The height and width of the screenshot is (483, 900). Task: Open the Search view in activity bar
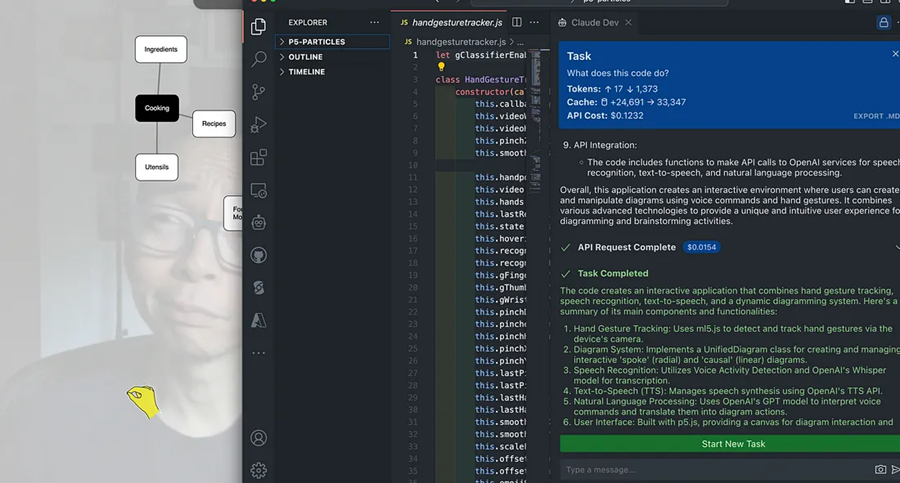point(259,59)
